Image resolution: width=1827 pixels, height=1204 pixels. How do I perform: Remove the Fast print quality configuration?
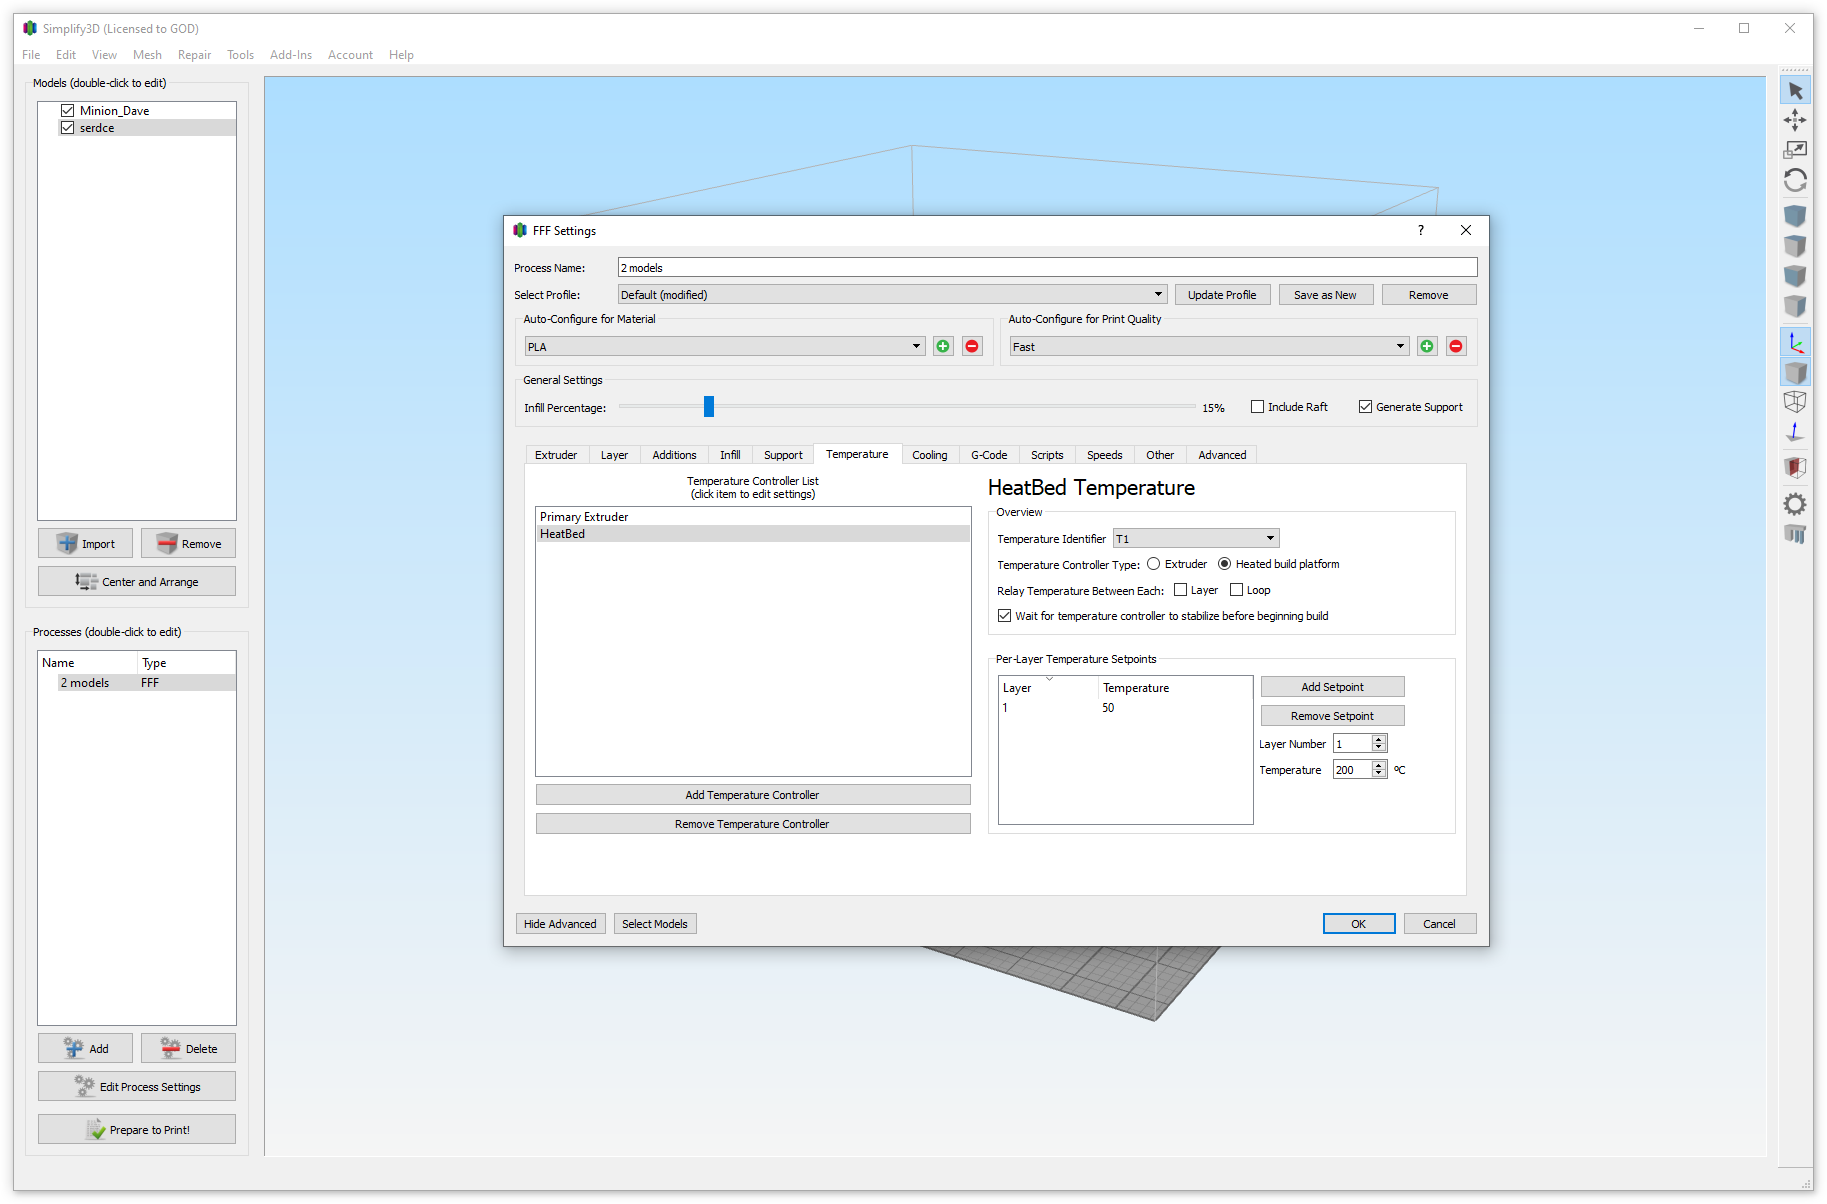pos(1456,346)
